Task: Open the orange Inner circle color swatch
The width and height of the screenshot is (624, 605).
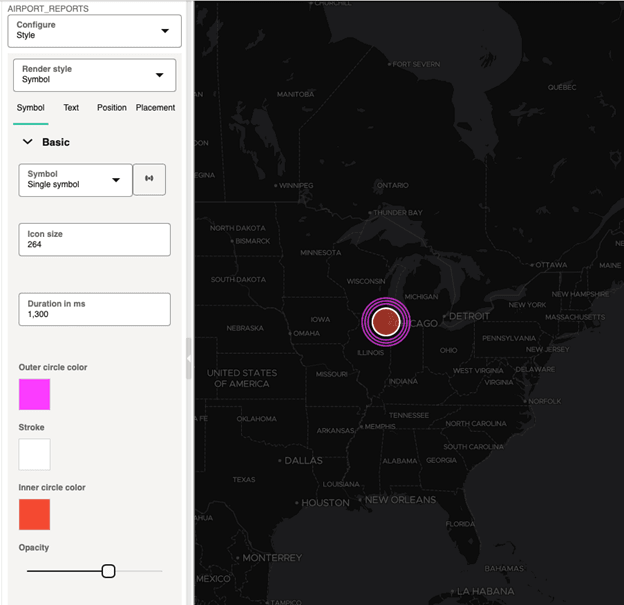Action: point(35,514)
